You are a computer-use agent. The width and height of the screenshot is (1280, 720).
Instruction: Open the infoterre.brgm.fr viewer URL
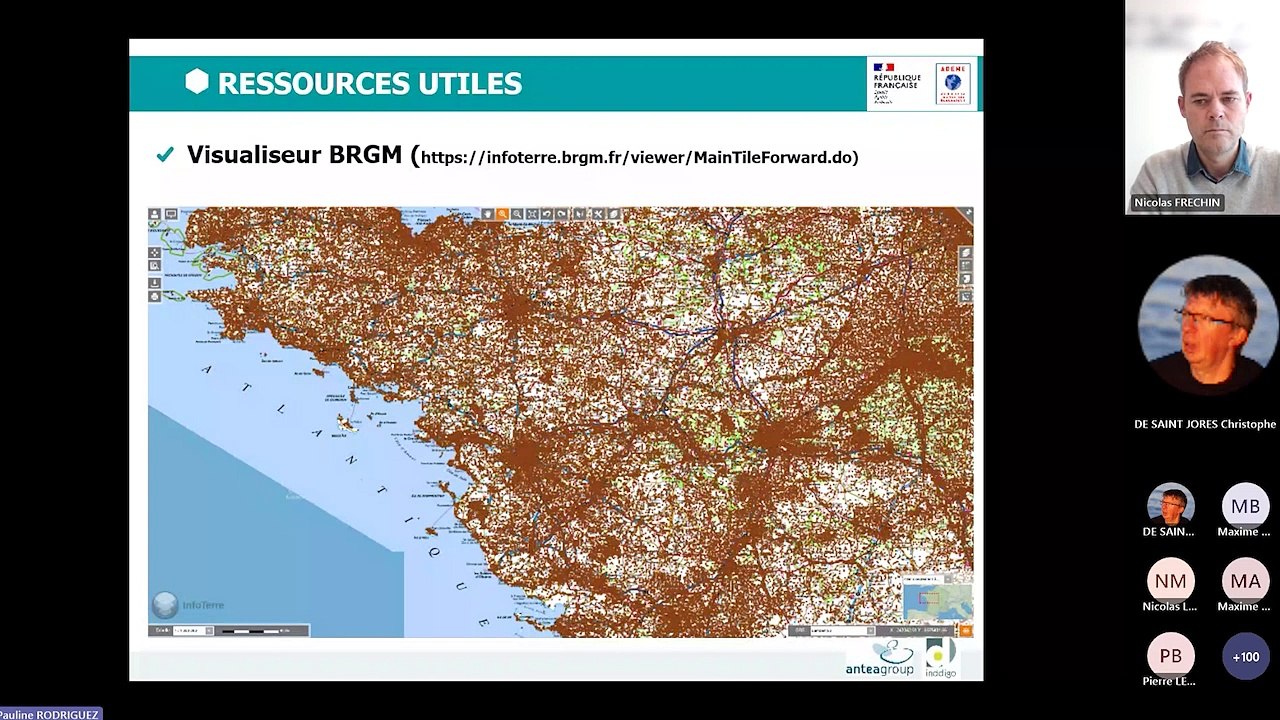point(639,157)
